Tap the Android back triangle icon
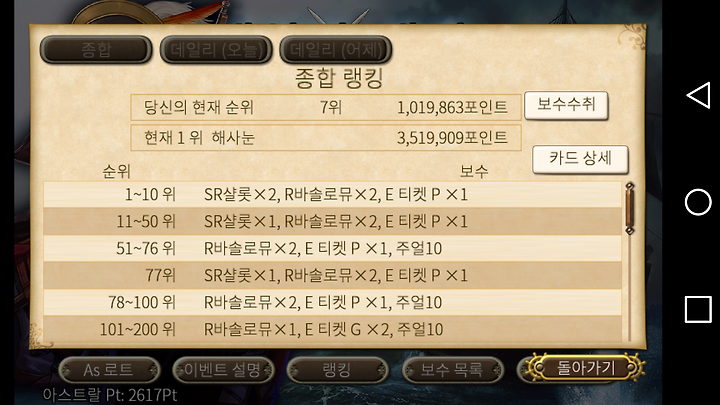Image resolution: width=720 pixels, height=405 pixels. click(x=698, y=96)
